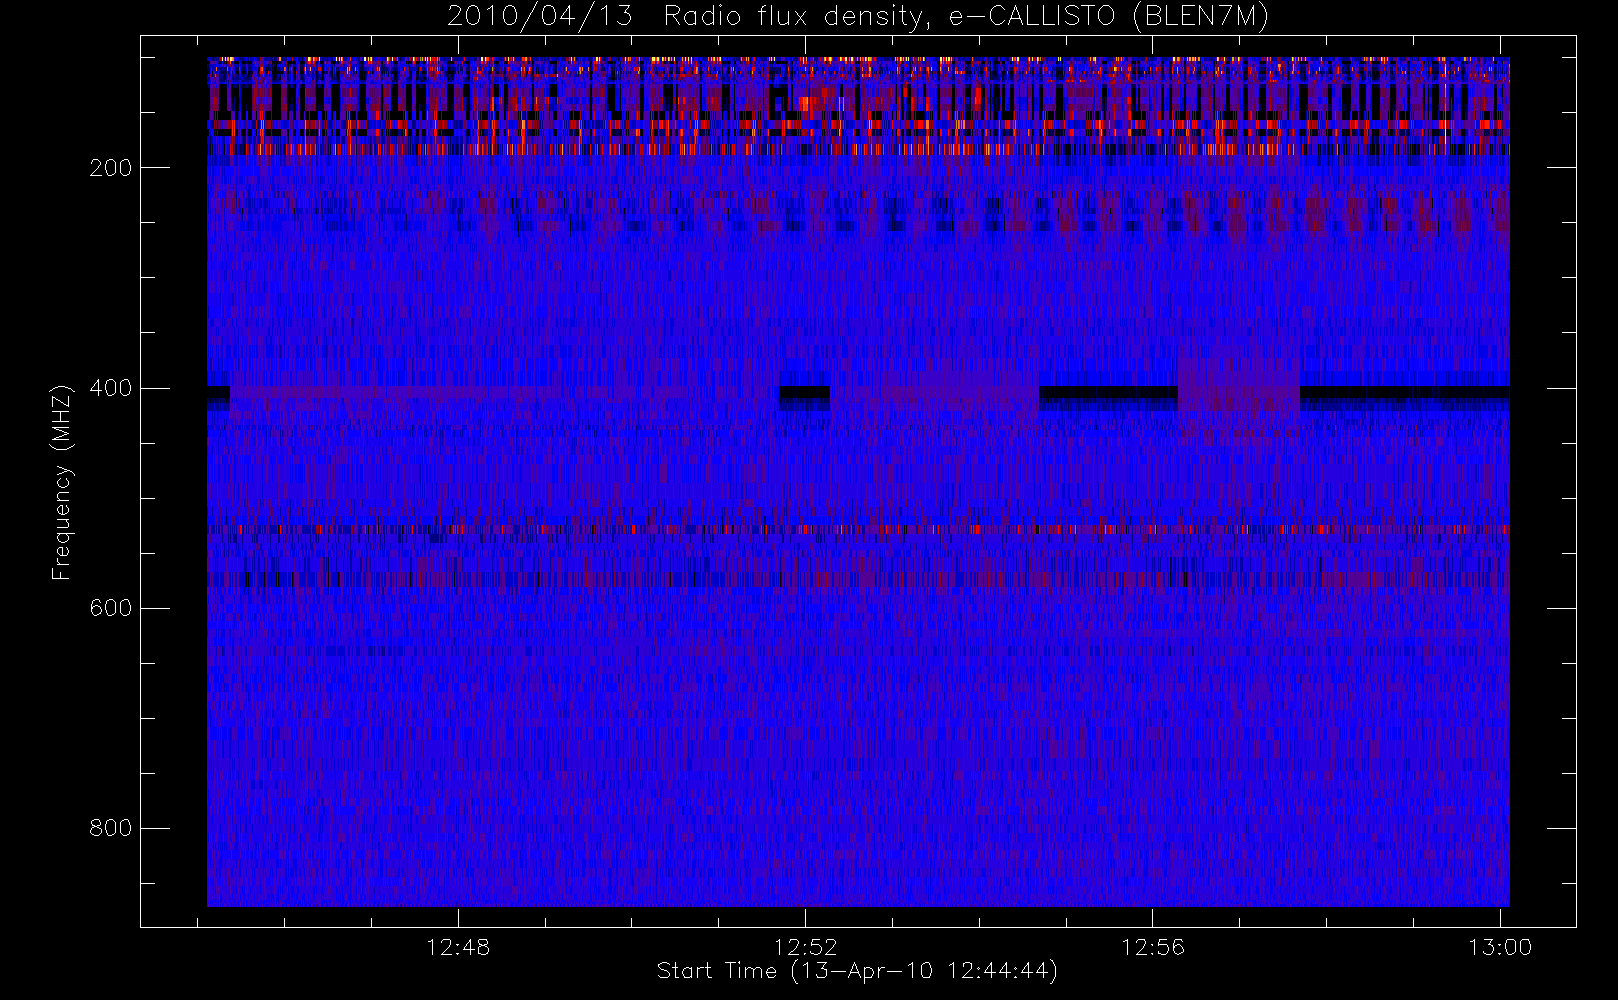Select the "Frequency (MHZ)" axis label
This screenshot has height=1000, width=1618.
pos(62,482)
